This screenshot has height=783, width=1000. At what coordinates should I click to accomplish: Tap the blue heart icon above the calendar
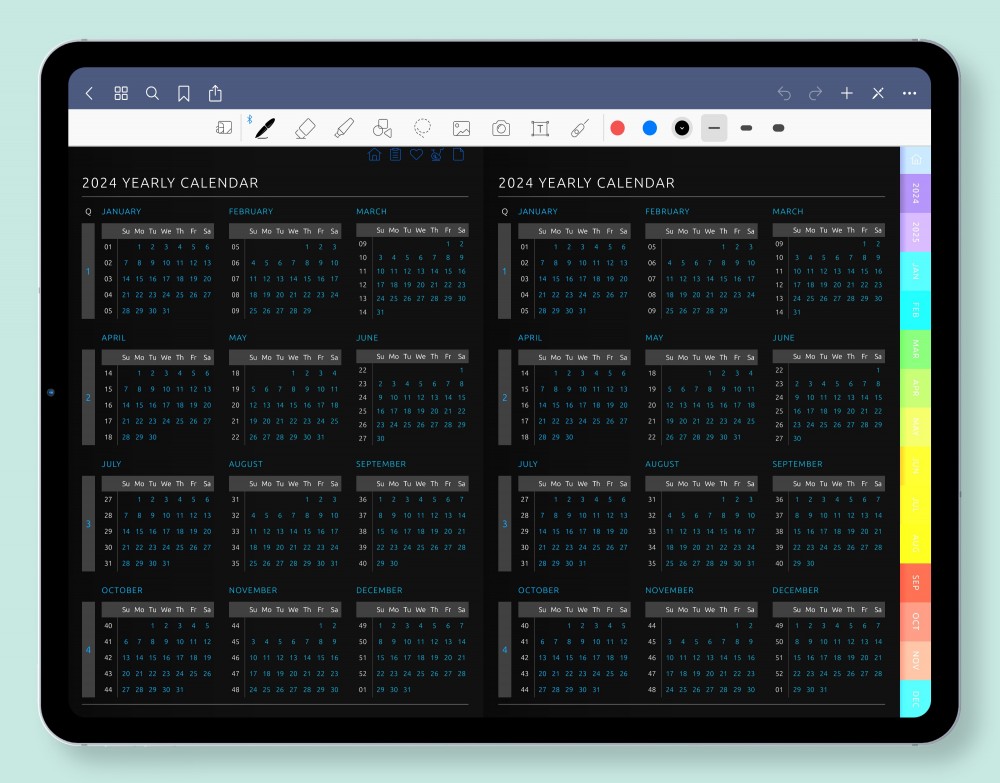pyautogui.click(x=416, y=155)
